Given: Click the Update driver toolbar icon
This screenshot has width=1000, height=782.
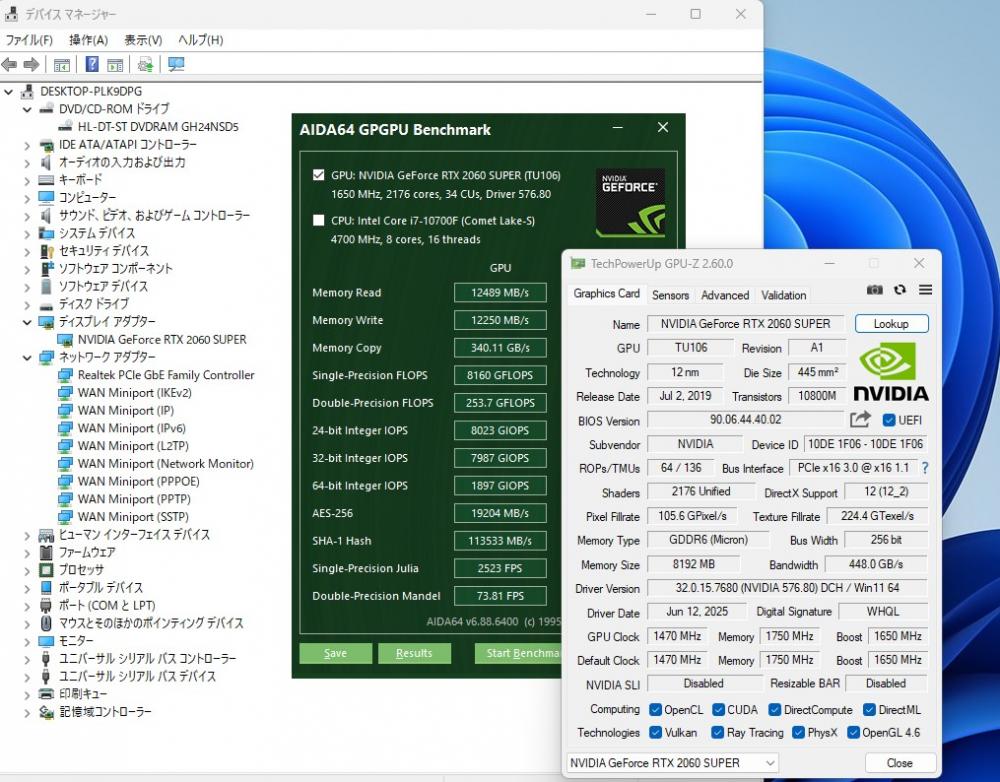Looking at the screenshot, I should coord(145,64).
